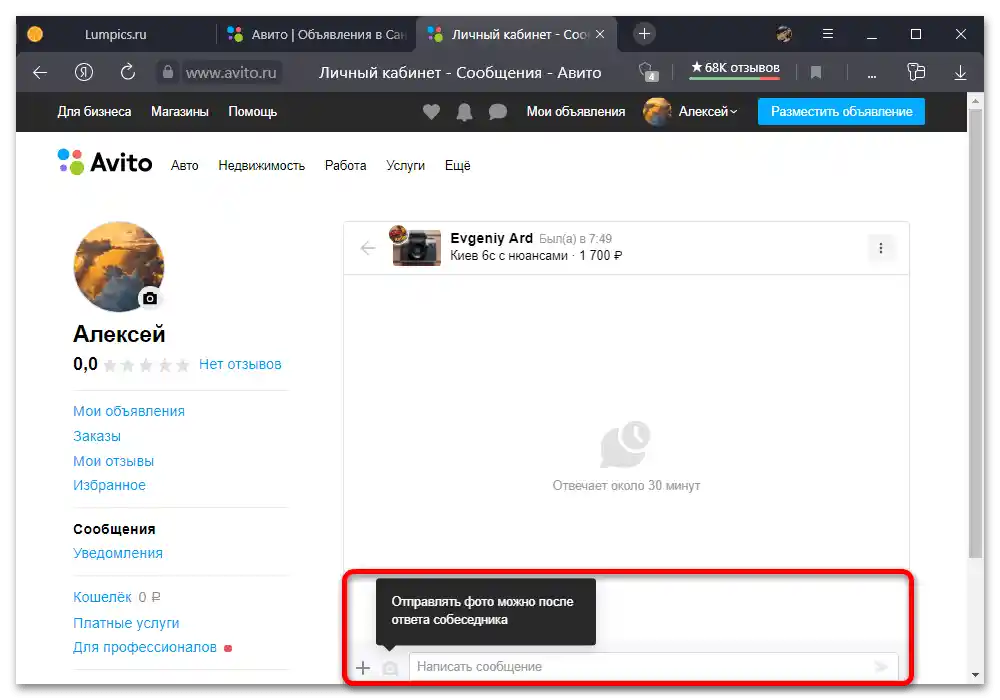Open the browser hamburger menu
Viewport: 1000px width, 700px height.
[828, 34]
